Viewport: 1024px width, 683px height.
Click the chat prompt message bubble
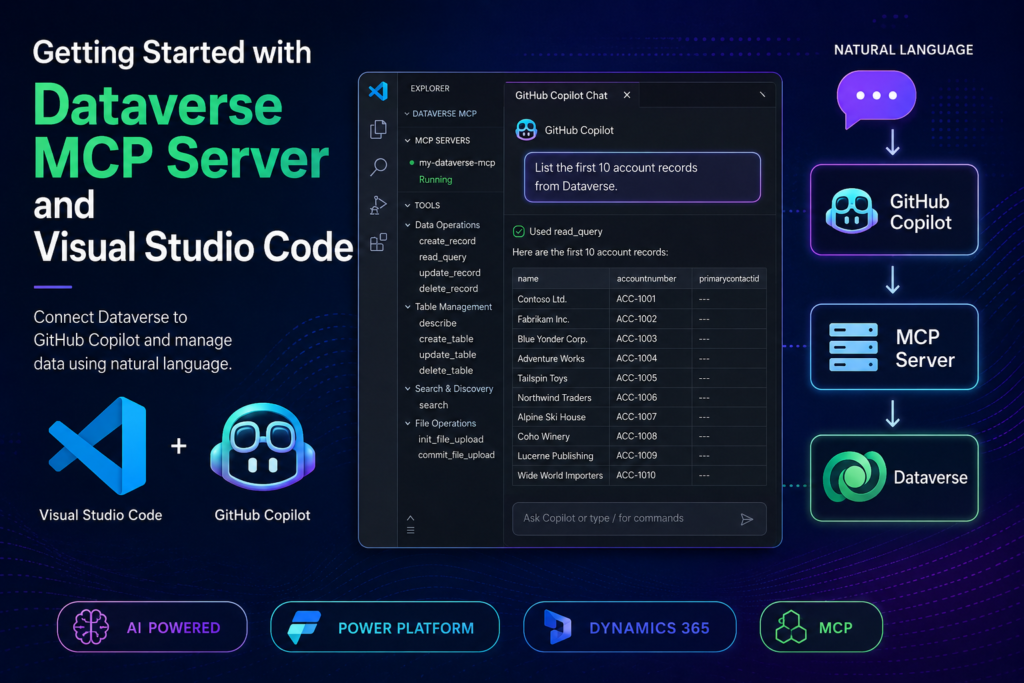point(642,177)
